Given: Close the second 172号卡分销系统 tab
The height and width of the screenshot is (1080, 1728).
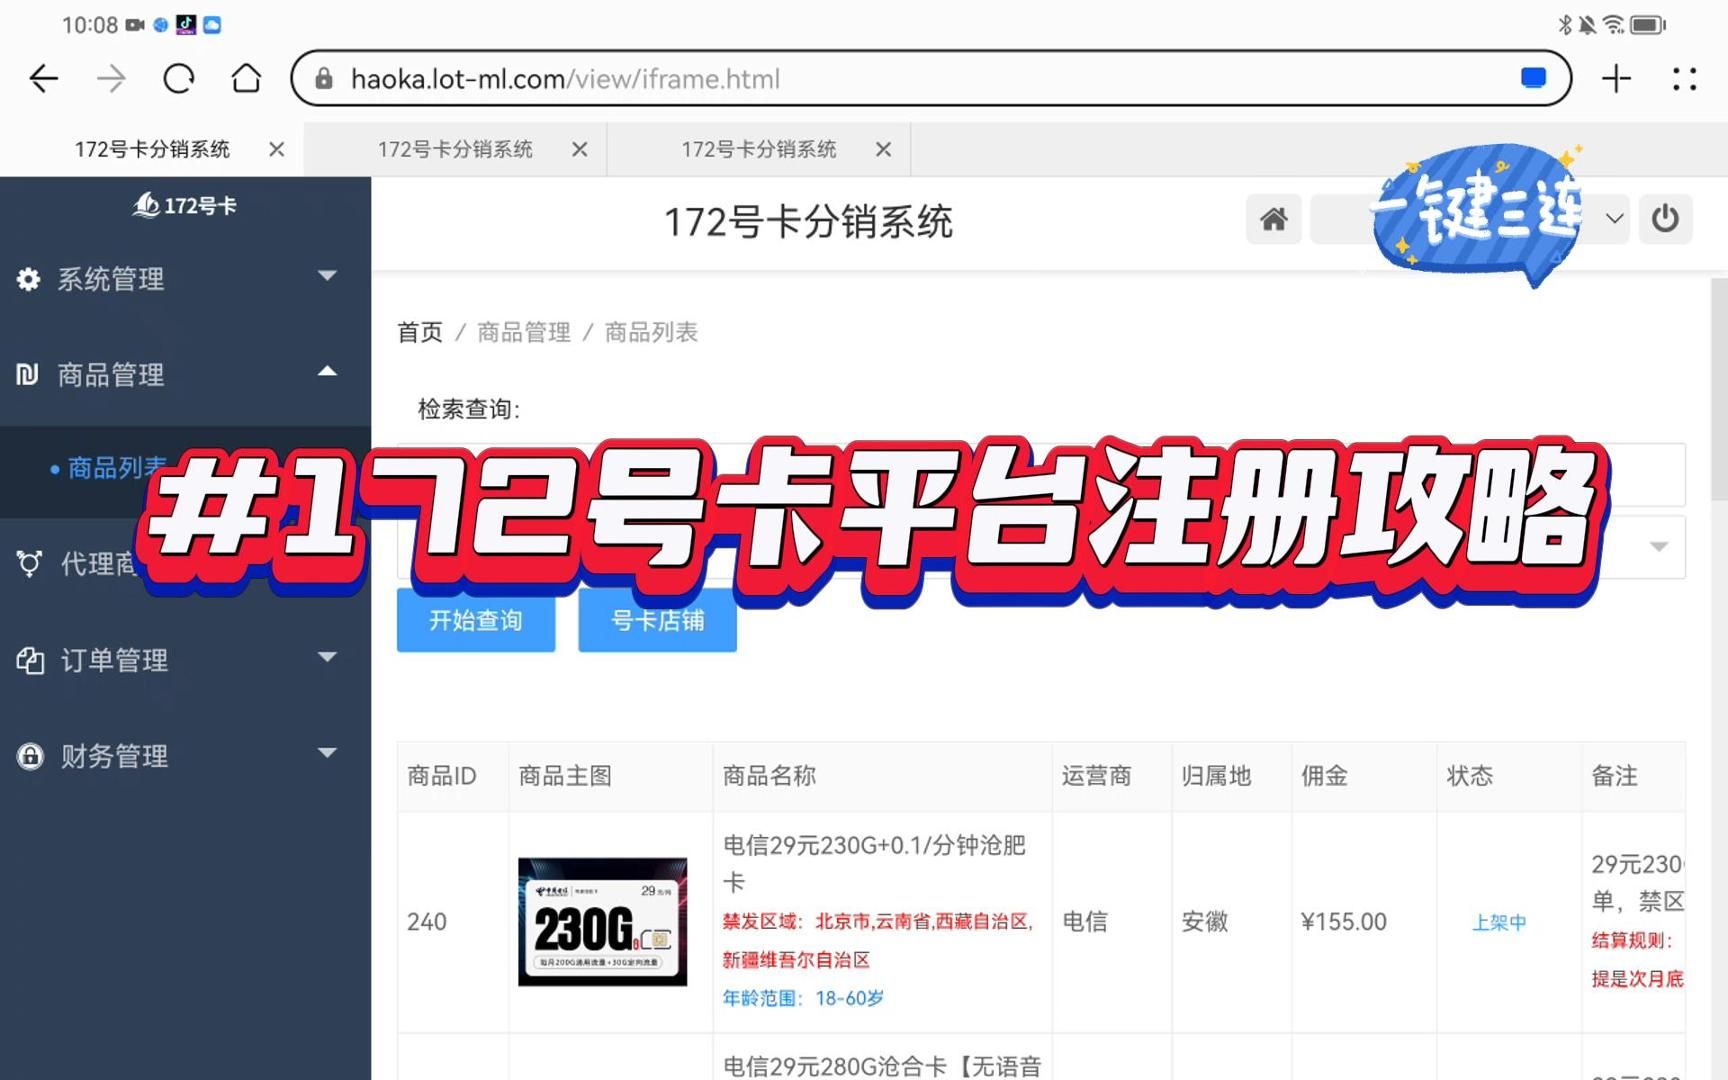Looking at the screenshot, I should (x=580, y=149).
